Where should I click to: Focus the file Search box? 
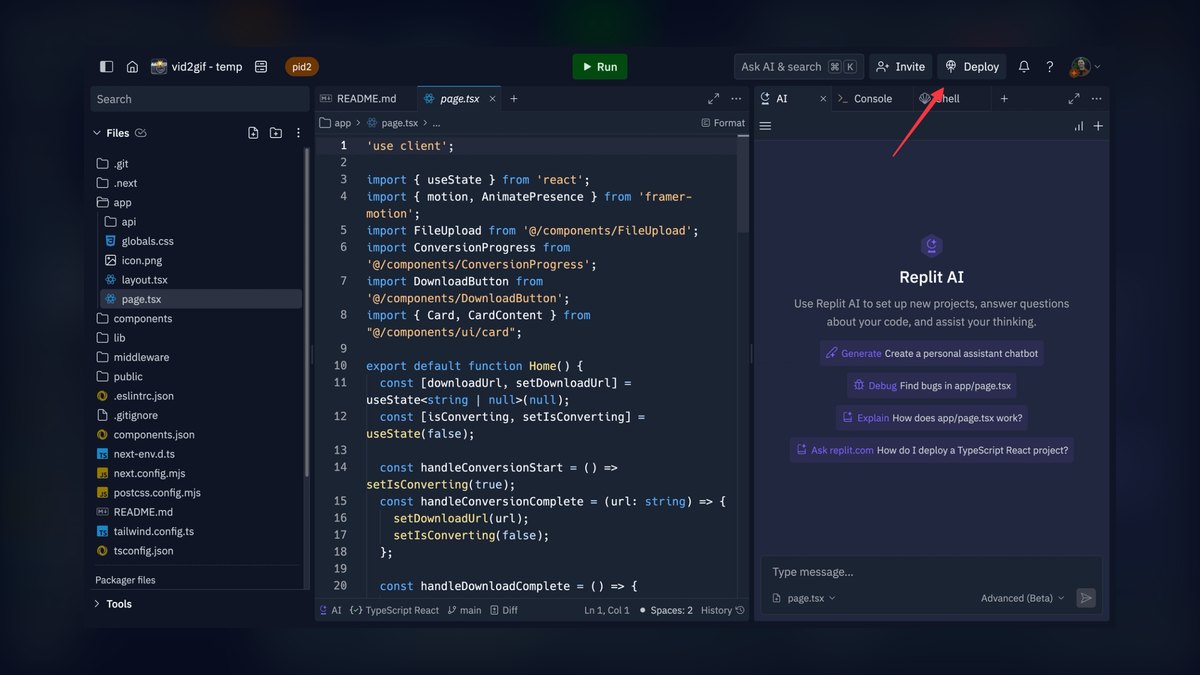[x=199, y=99]
